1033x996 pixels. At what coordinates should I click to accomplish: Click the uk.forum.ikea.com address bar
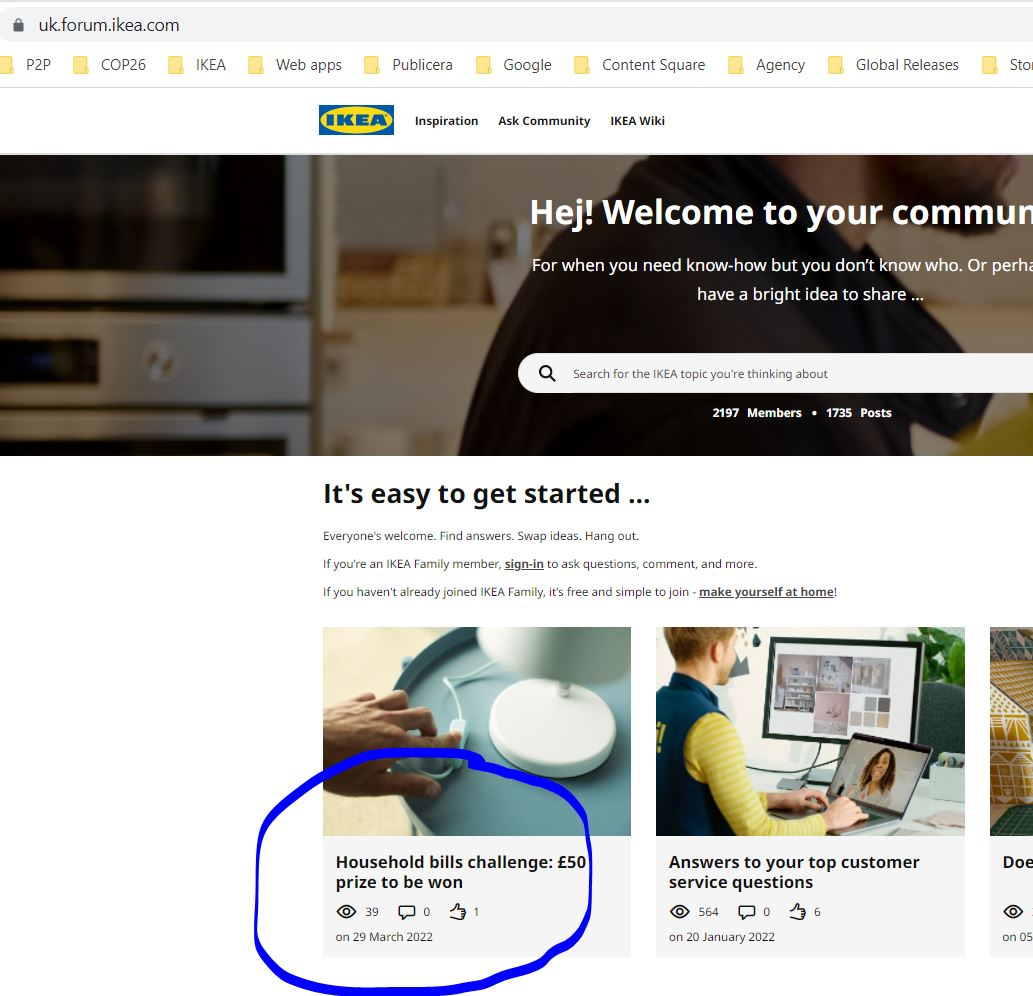[516, 25]
